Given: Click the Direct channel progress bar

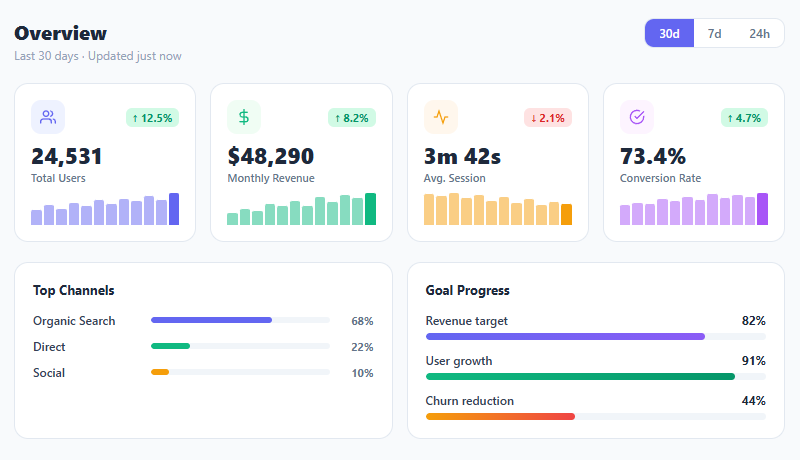Looking at the screenshot, I should [x=240, y=346].
